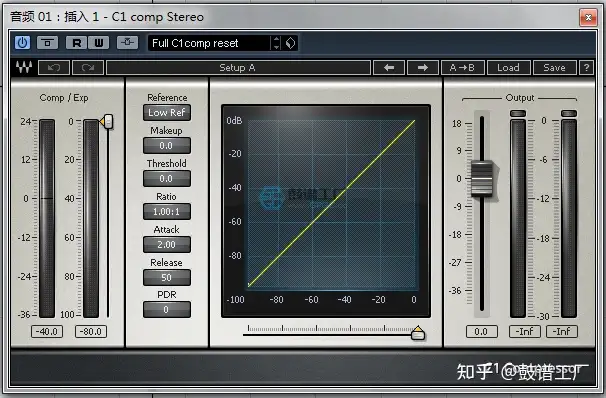Enable Read automation (R) button
The height and width of the screenshot is (398, 606).
tap(77, 43)
